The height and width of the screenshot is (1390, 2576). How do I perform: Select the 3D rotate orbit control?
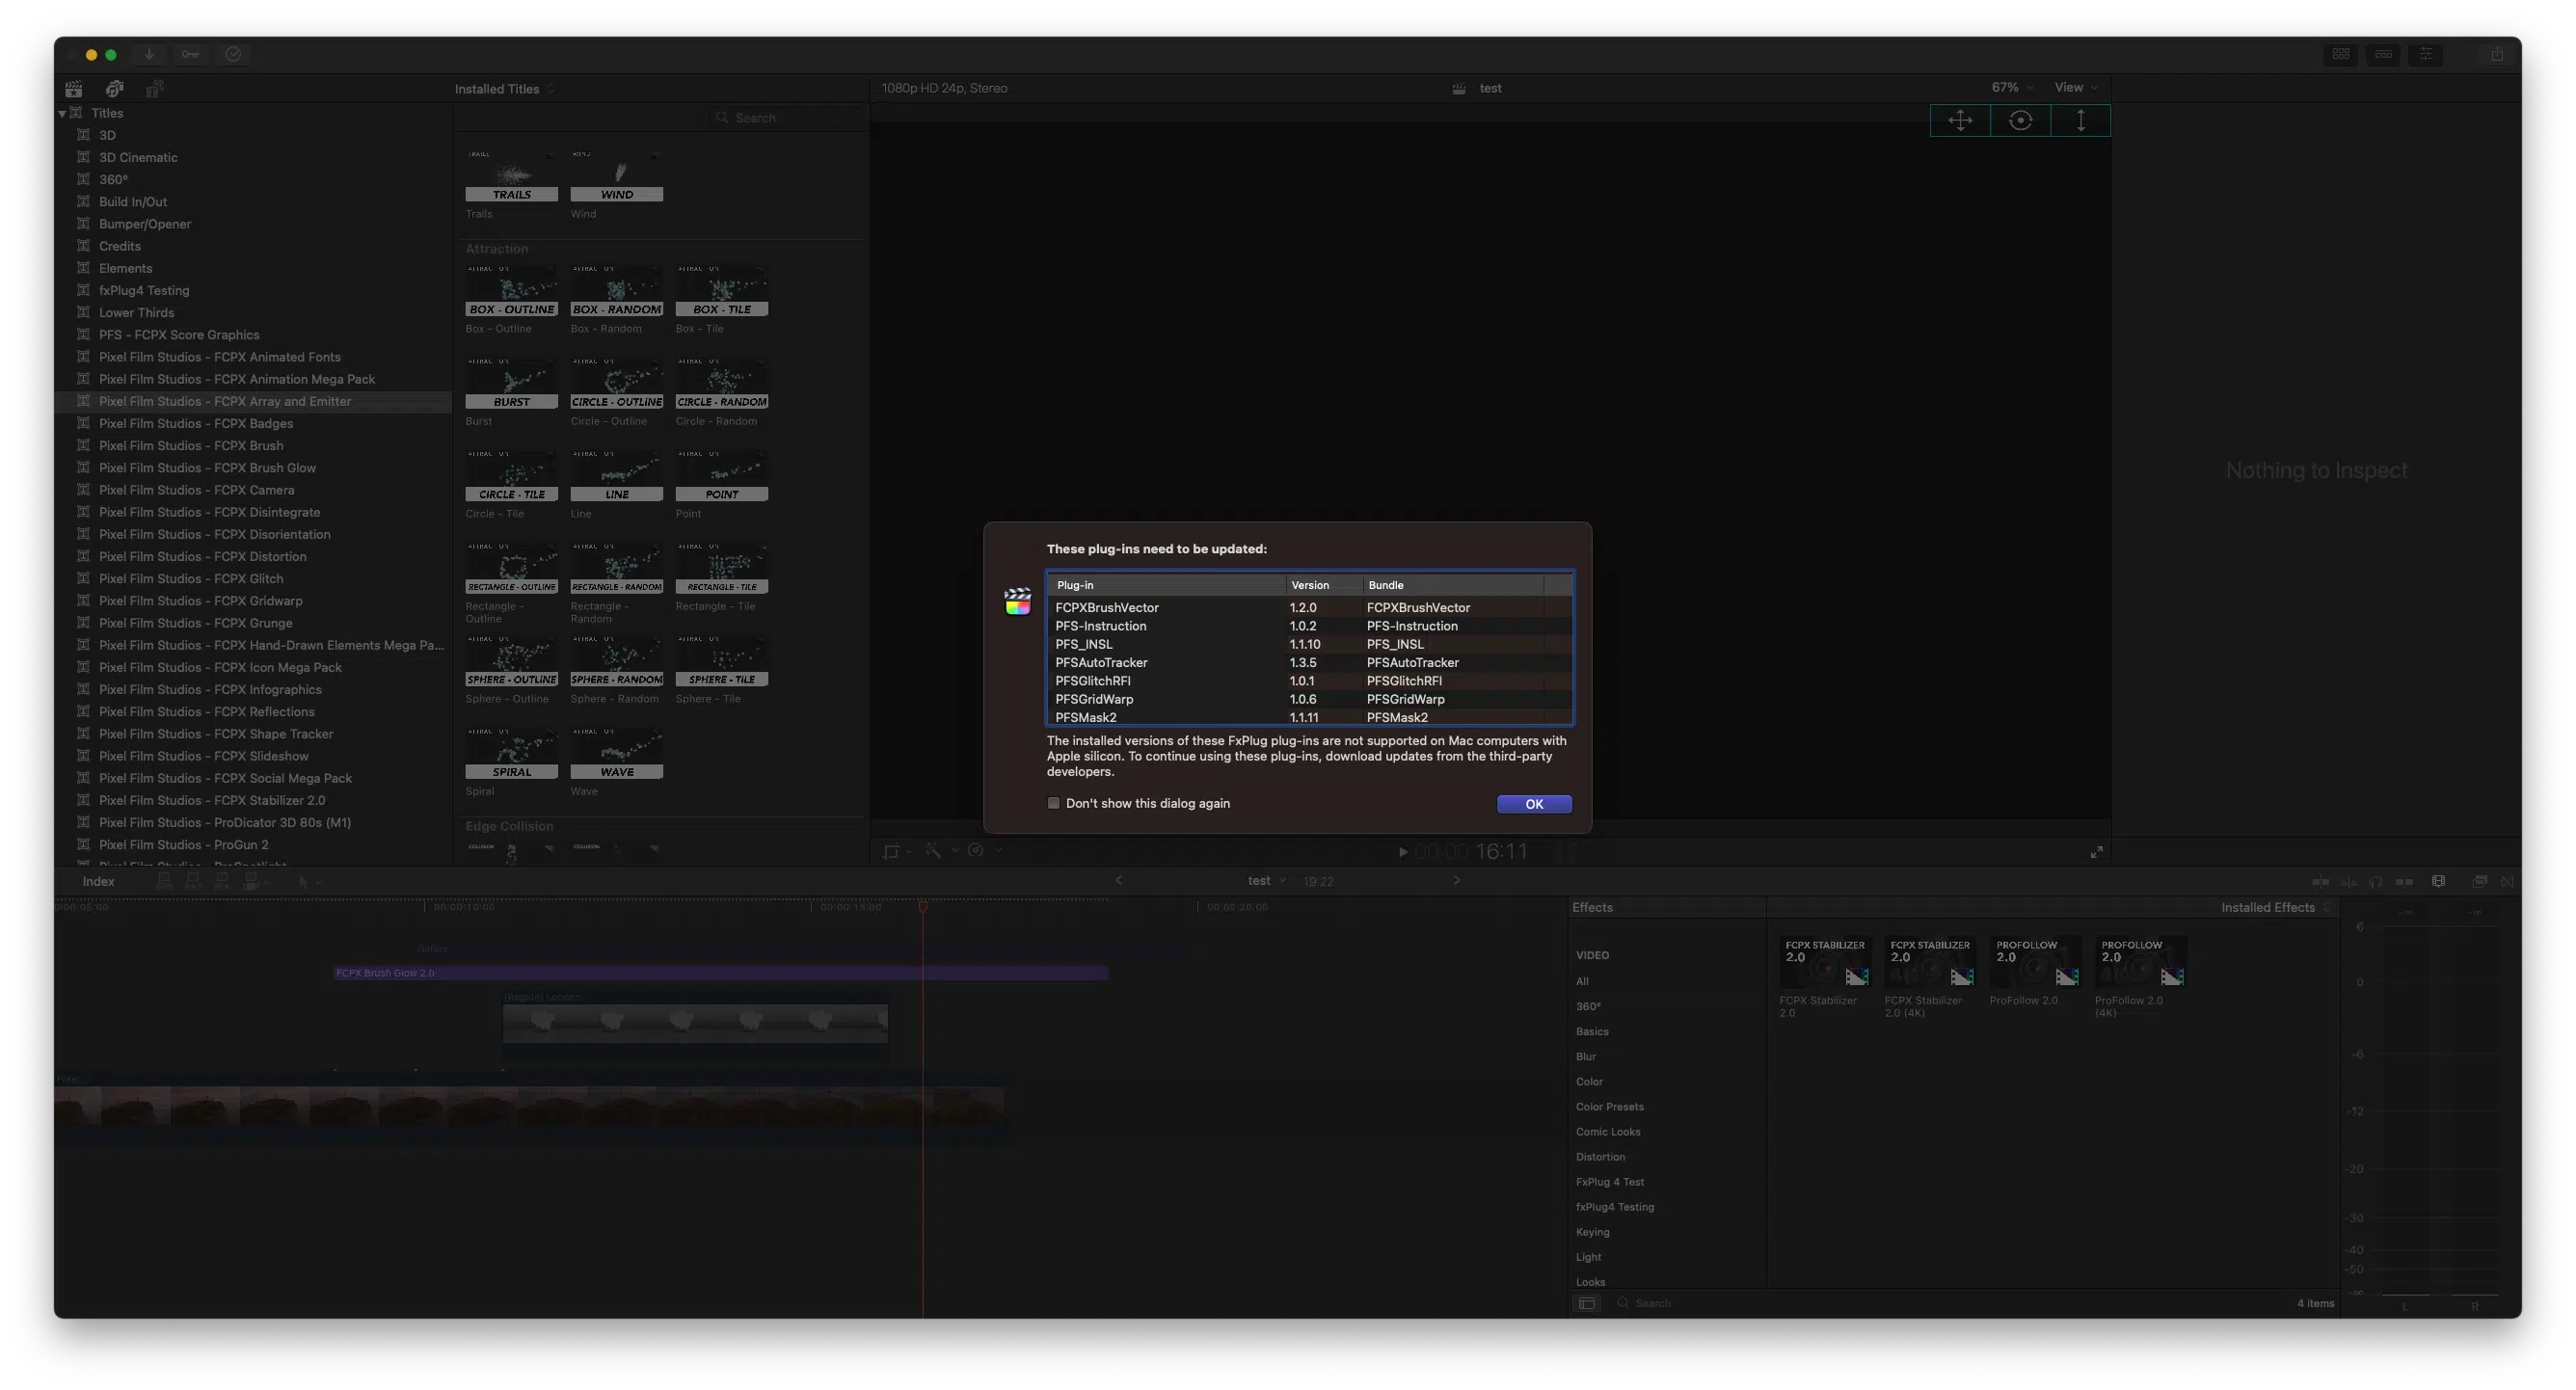(2020, 120)
